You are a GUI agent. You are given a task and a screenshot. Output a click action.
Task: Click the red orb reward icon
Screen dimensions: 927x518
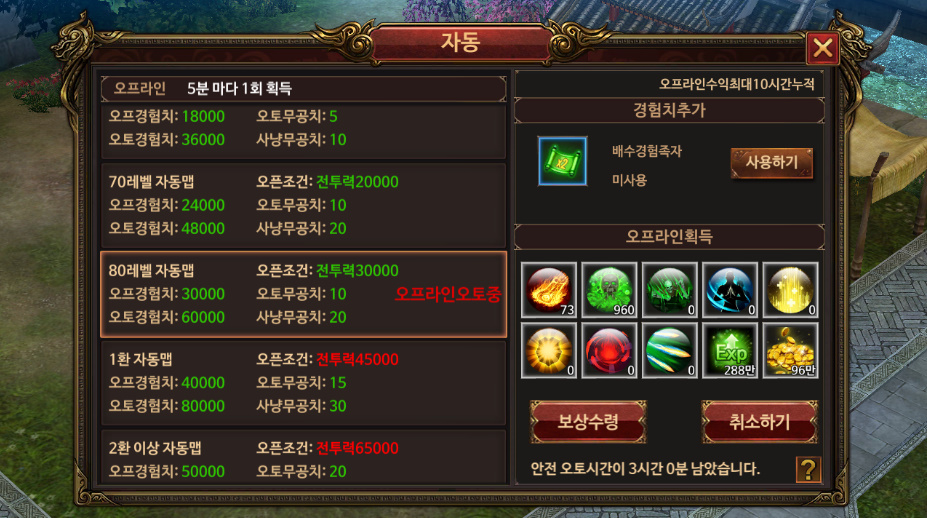[609, 351]
